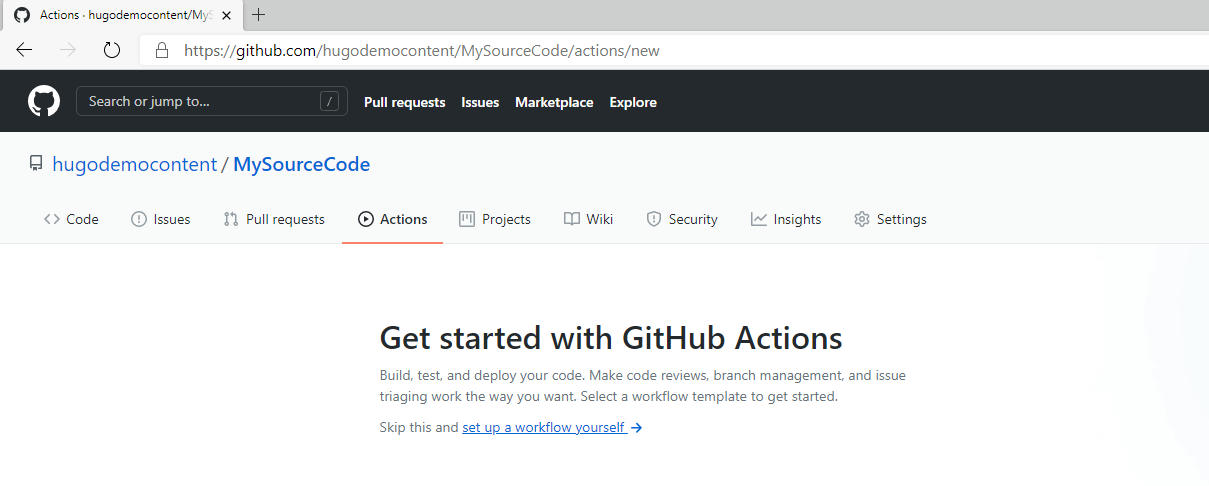1209x486 pixels.
Task: Click the lock icon in the address bar
Action: pos(161,50)
